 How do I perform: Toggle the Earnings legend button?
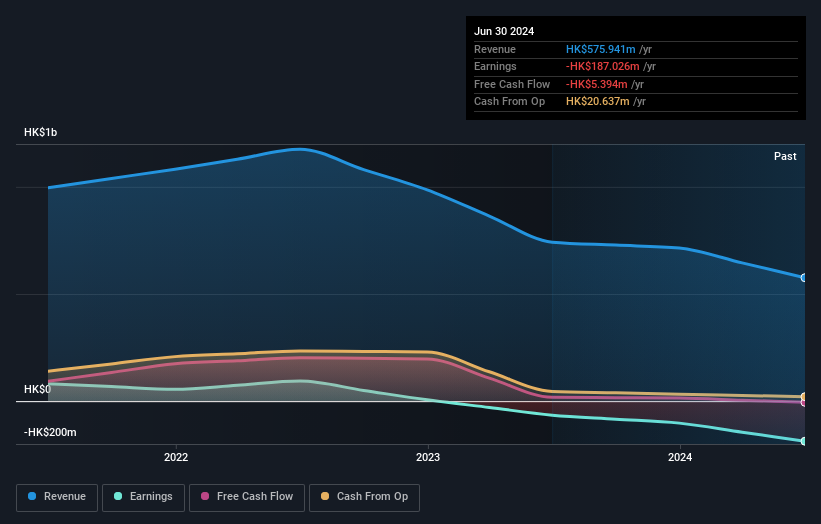(143, 497)
